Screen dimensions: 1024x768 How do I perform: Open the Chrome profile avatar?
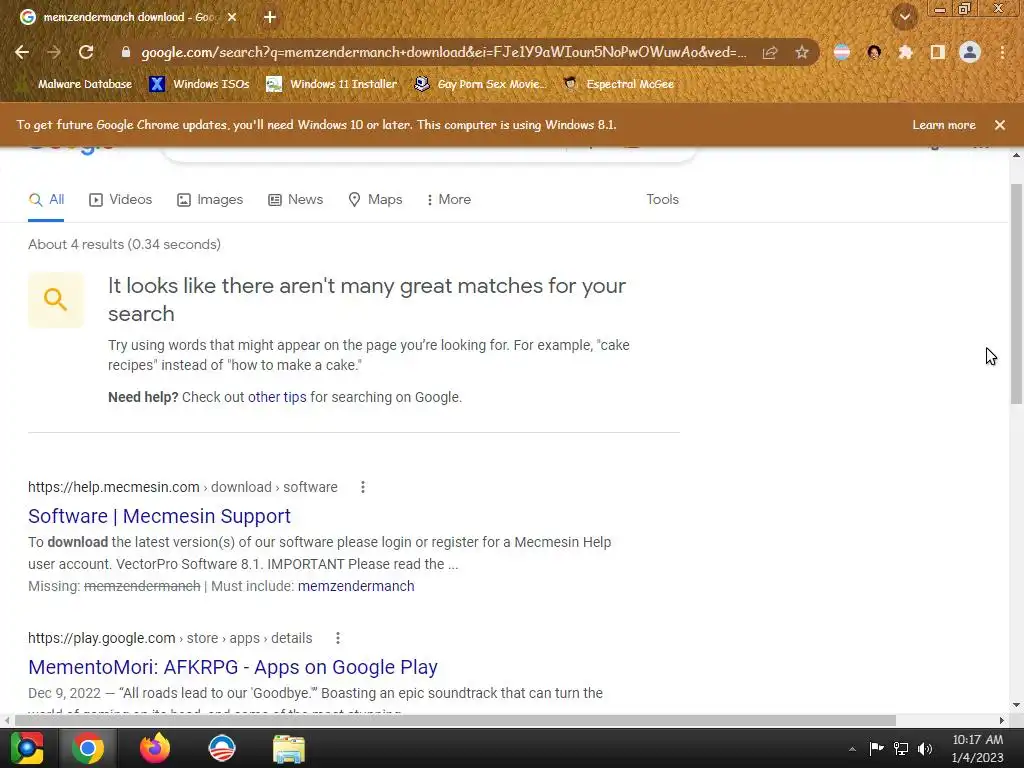[970, 52]
